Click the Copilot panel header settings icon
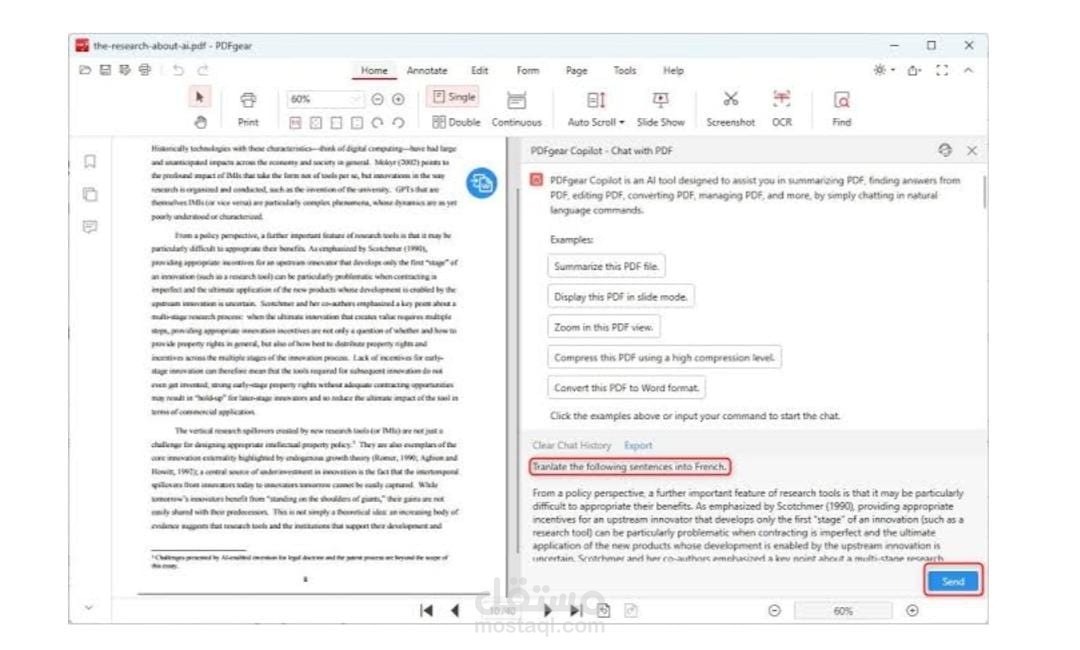Image resolution: width=1080 pixels, height=650 pixels. 945,150
